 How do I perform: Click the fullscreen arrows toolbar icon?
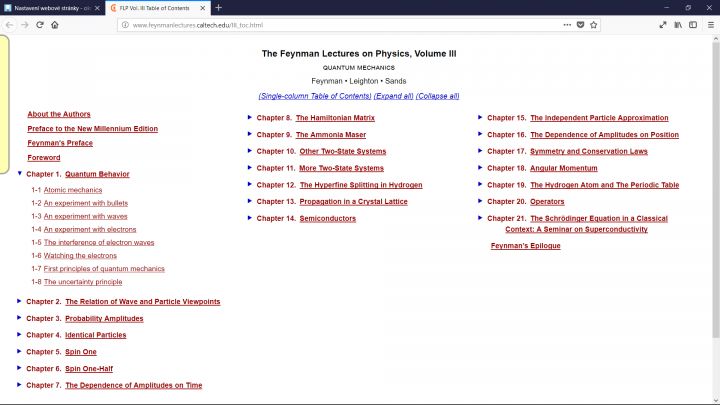click(663, 25)
